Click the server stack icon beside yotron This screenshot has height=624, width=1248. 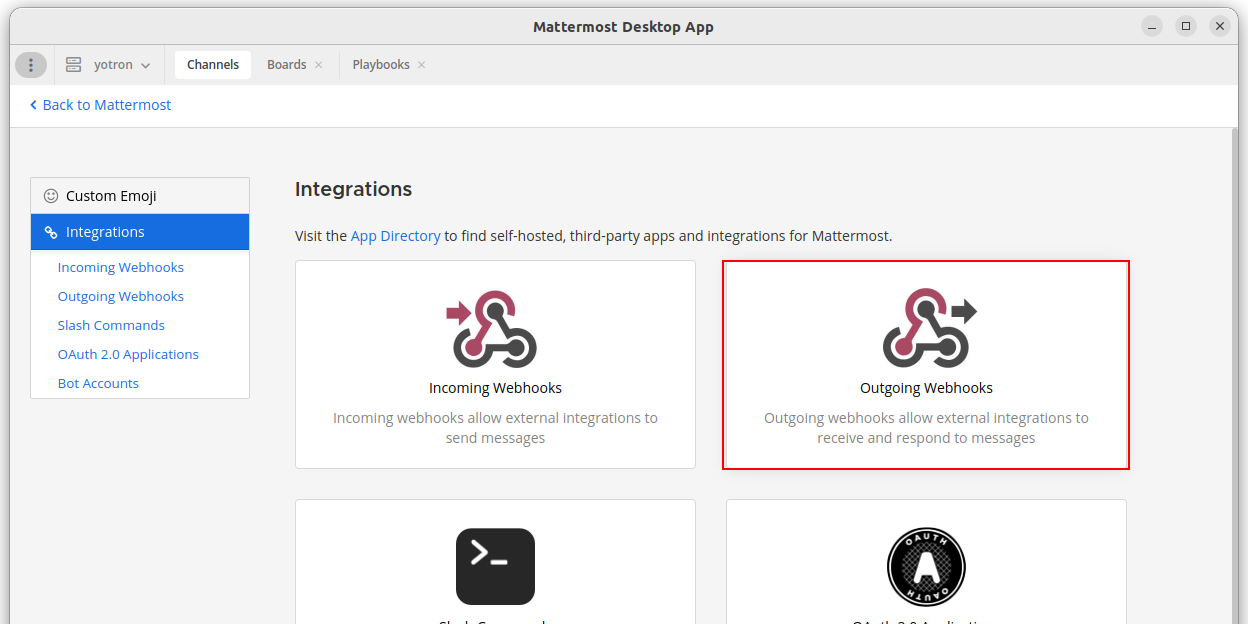click(x=73, y=65)
